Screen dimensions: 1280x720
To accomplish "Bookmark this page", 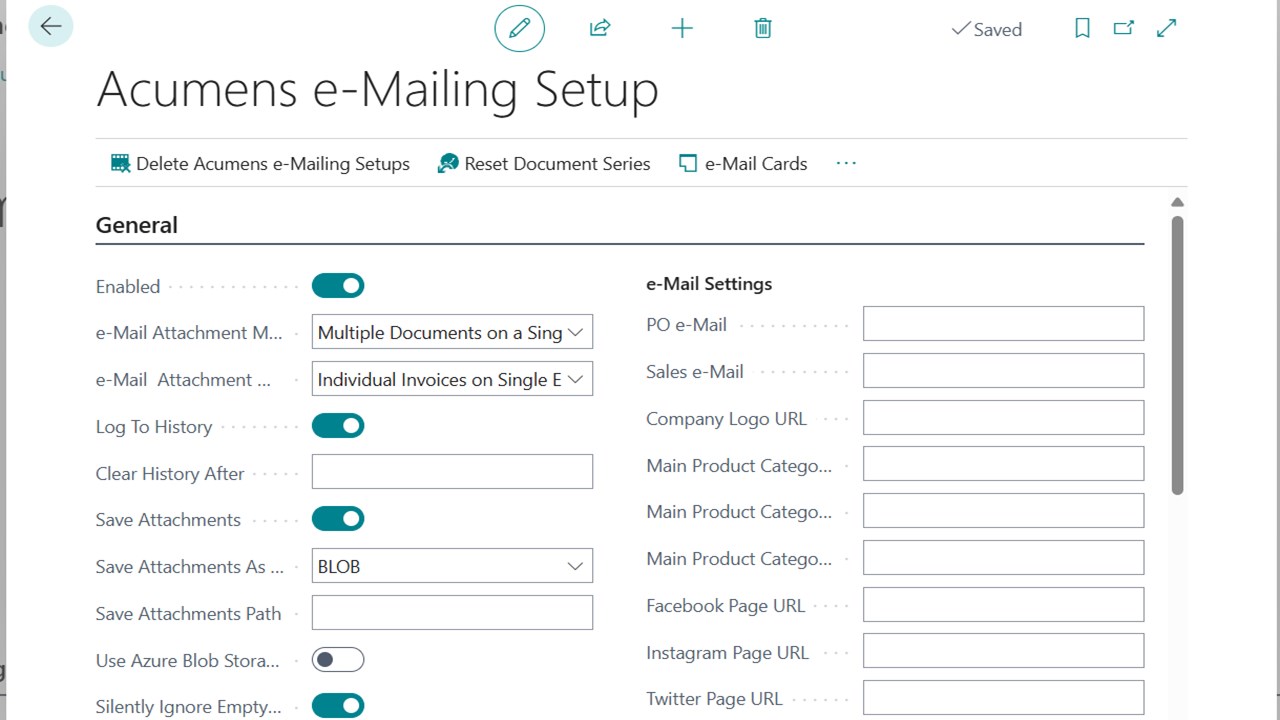I will pos(1082,28).
